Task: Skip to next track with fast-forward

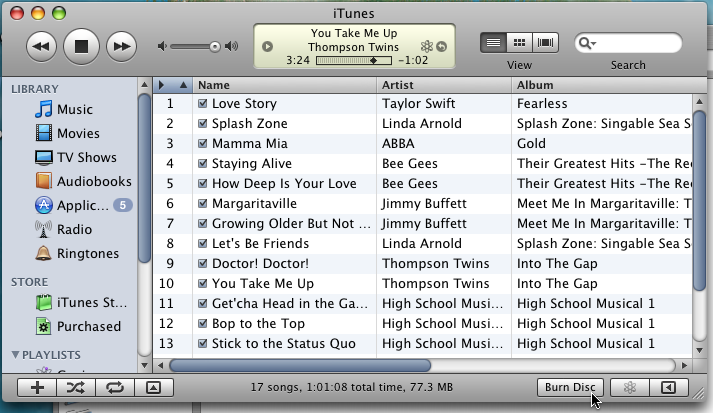Action: click(x=121, y=46)
